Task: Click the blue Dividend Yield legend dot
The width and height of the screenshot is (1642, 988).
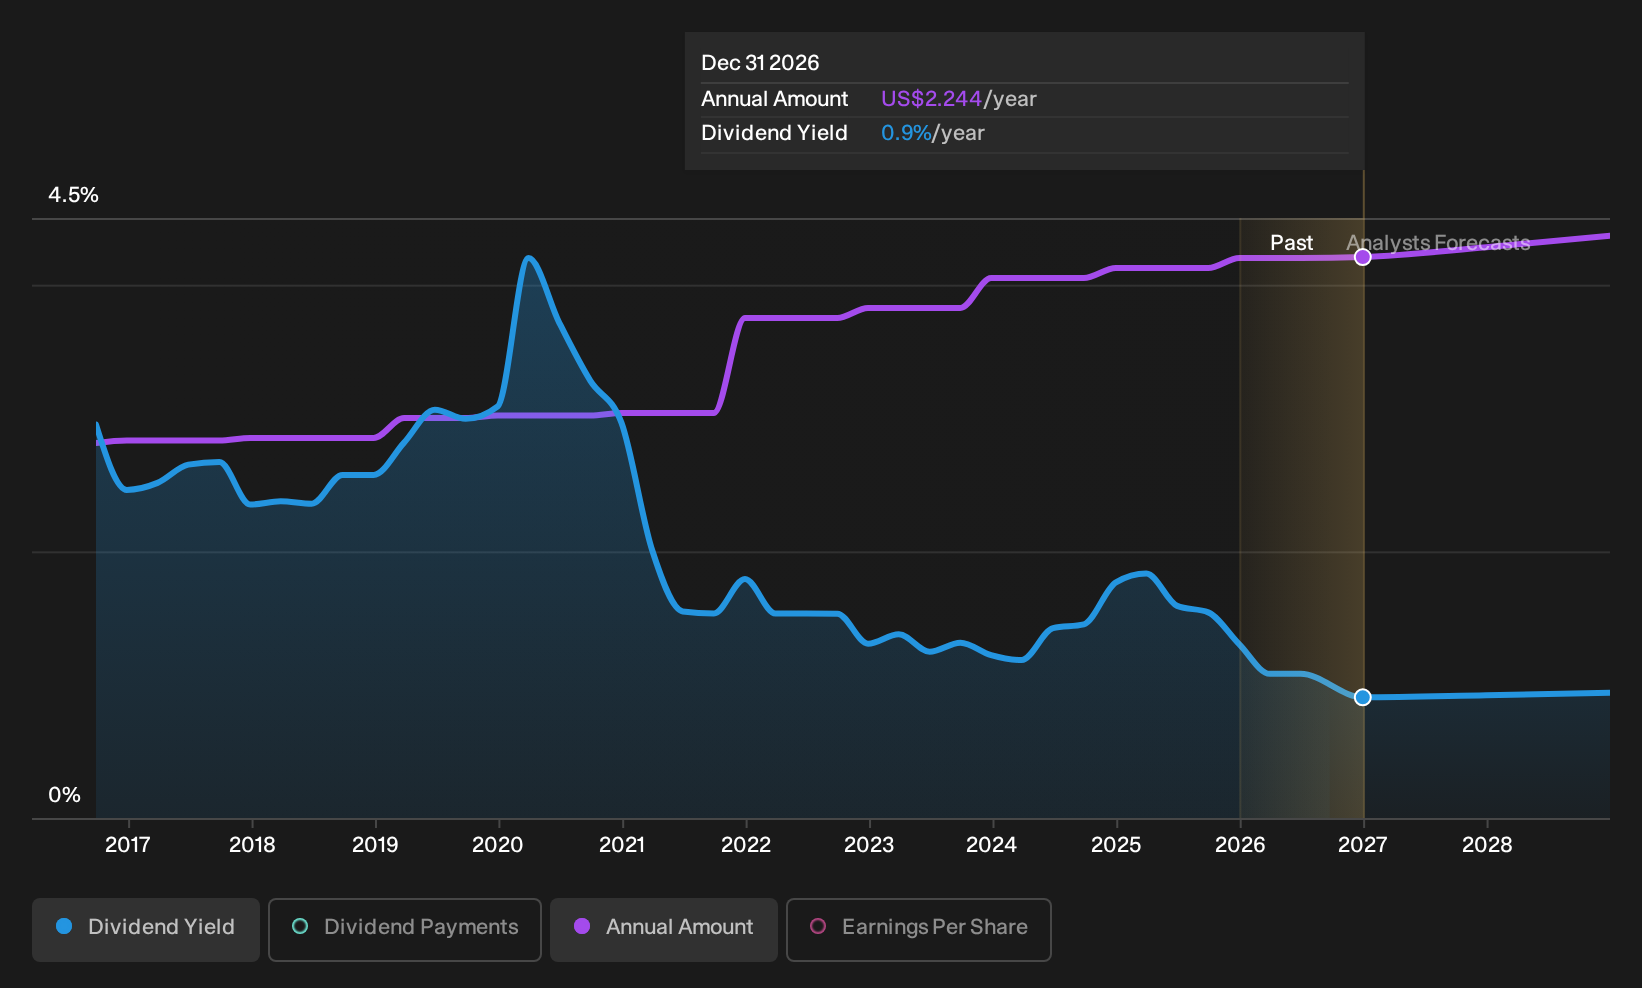Action: pyautogui.click(x=64, y=926)
